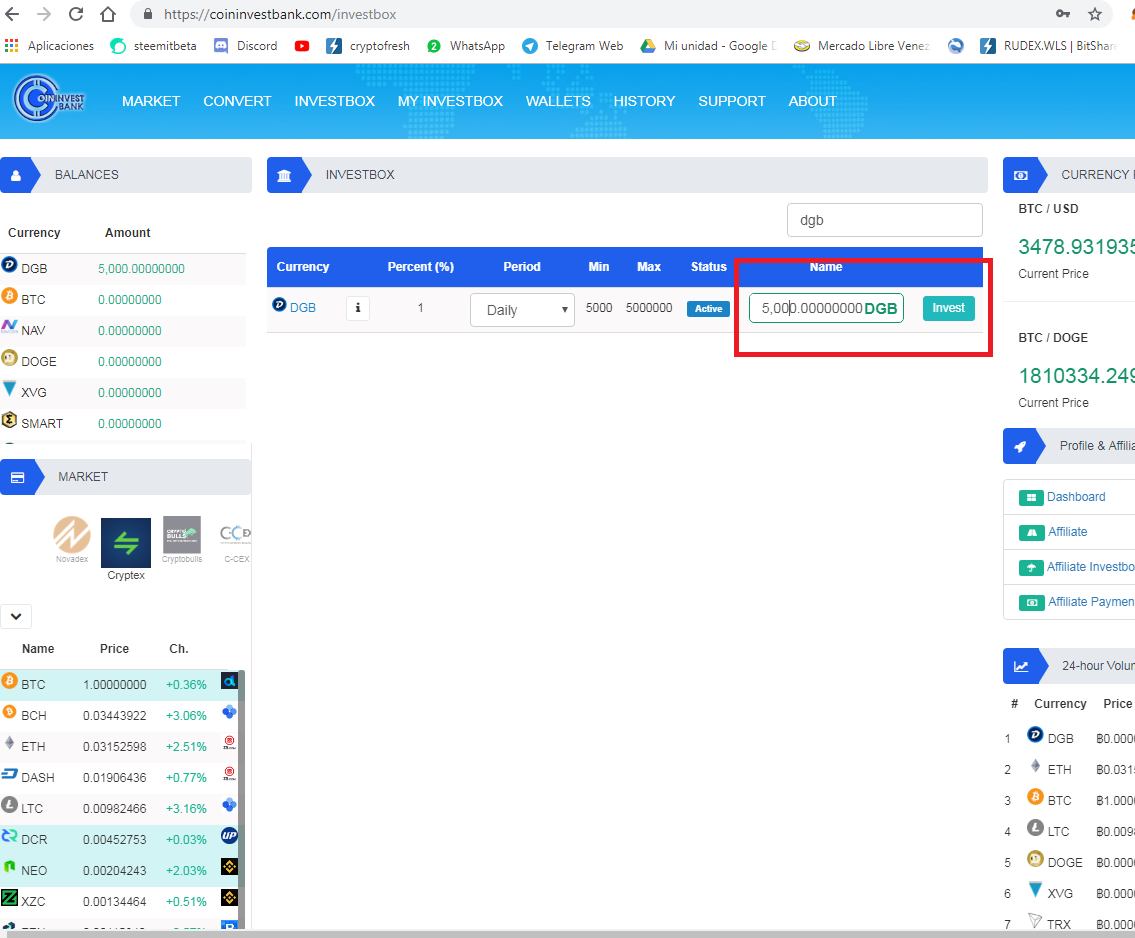1135x938 pixels.
Task: Click DGB info button in investbox row
Action: 358,308
